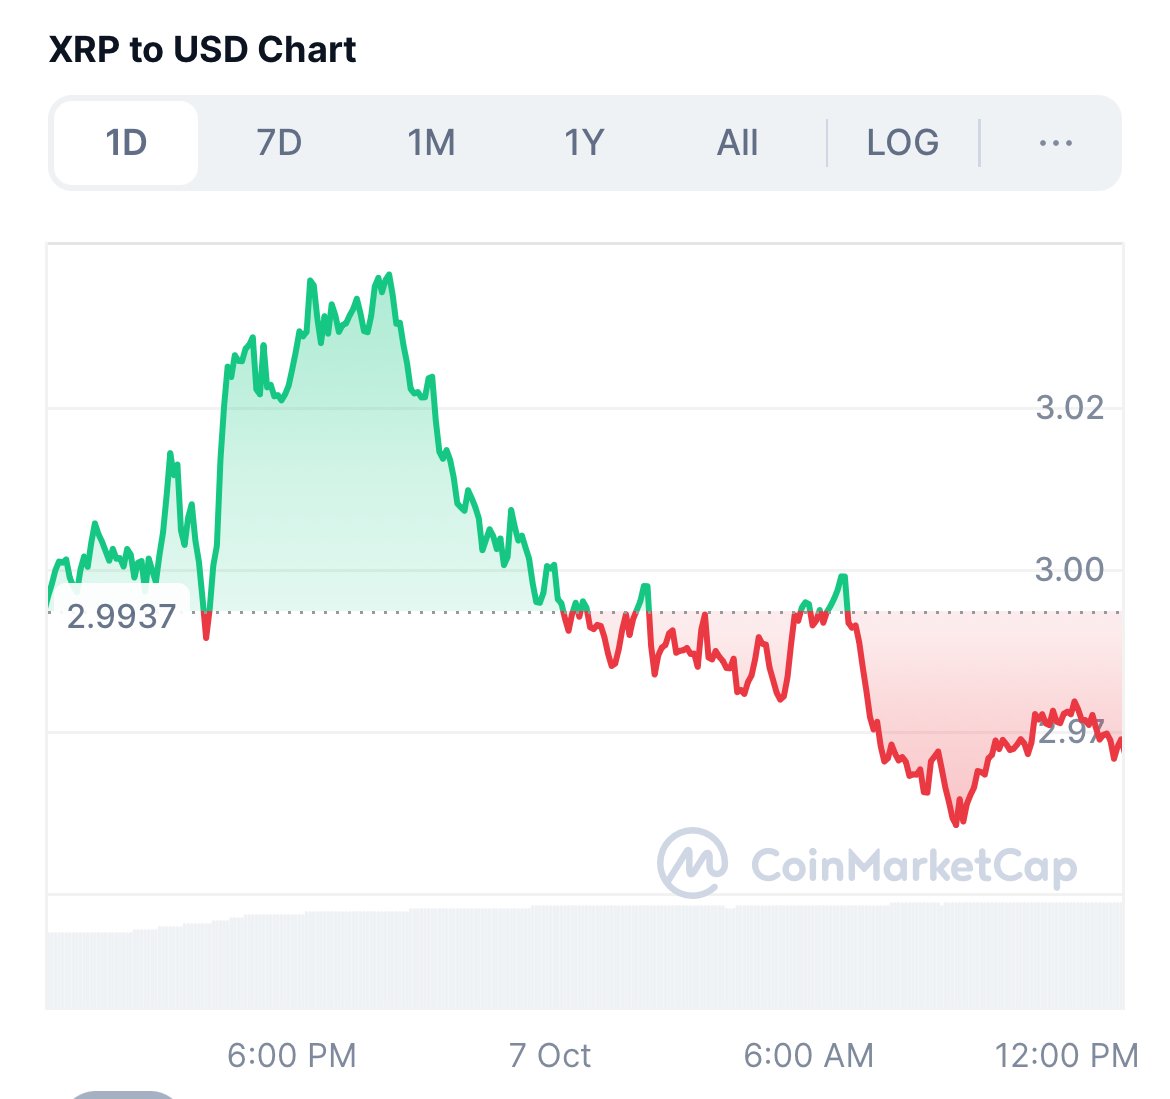
Task: Open the three-dot more options menu
Action: (x=1055, y=143)
